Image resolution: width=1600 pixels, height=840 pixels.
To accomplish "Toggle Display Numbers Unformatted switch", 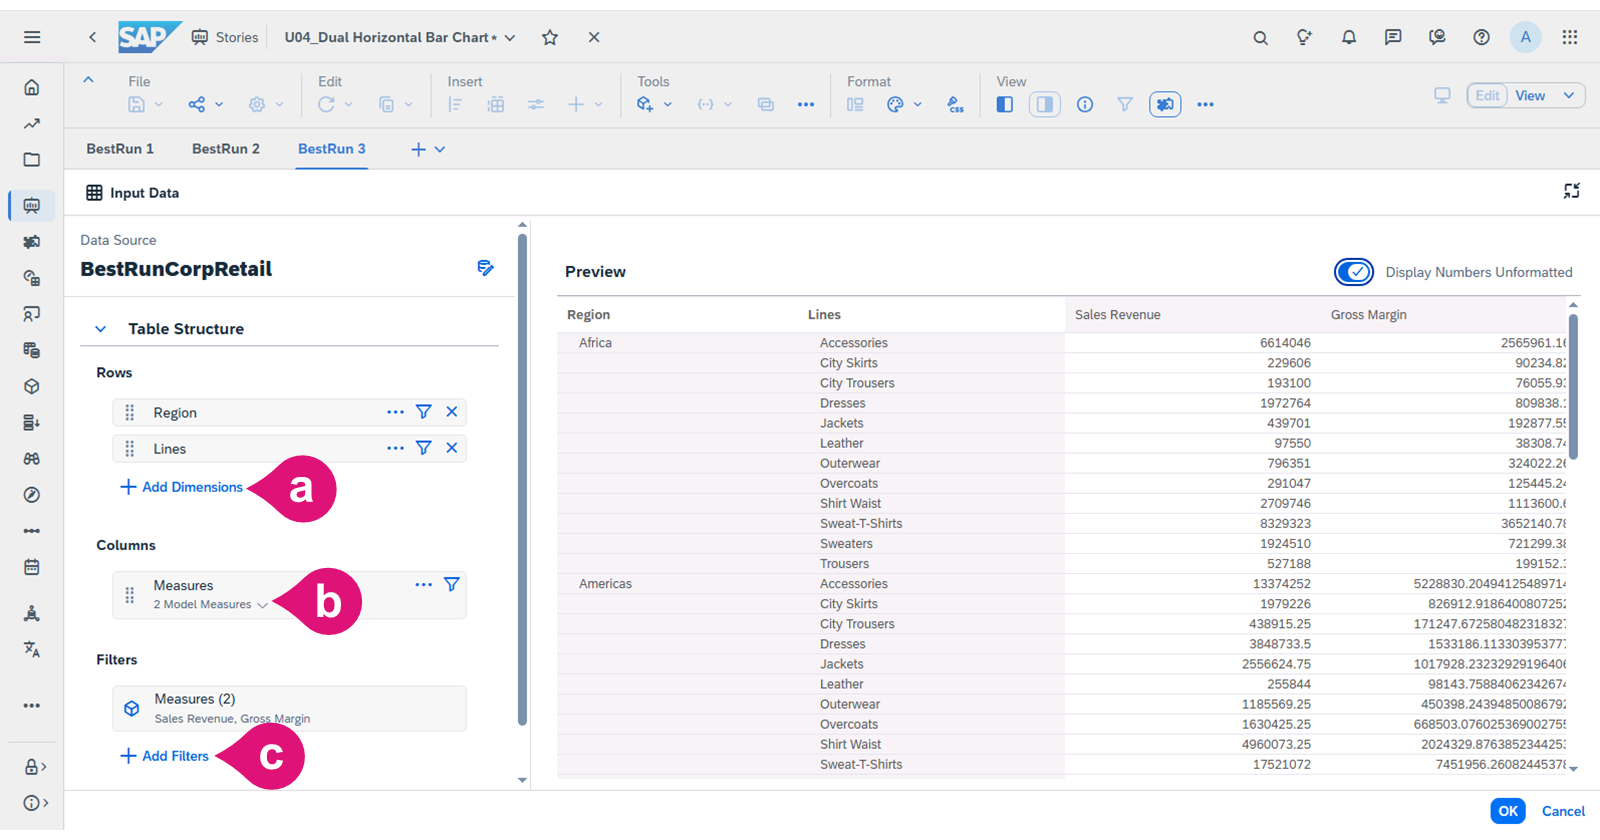I will (x=1354, y=272).
